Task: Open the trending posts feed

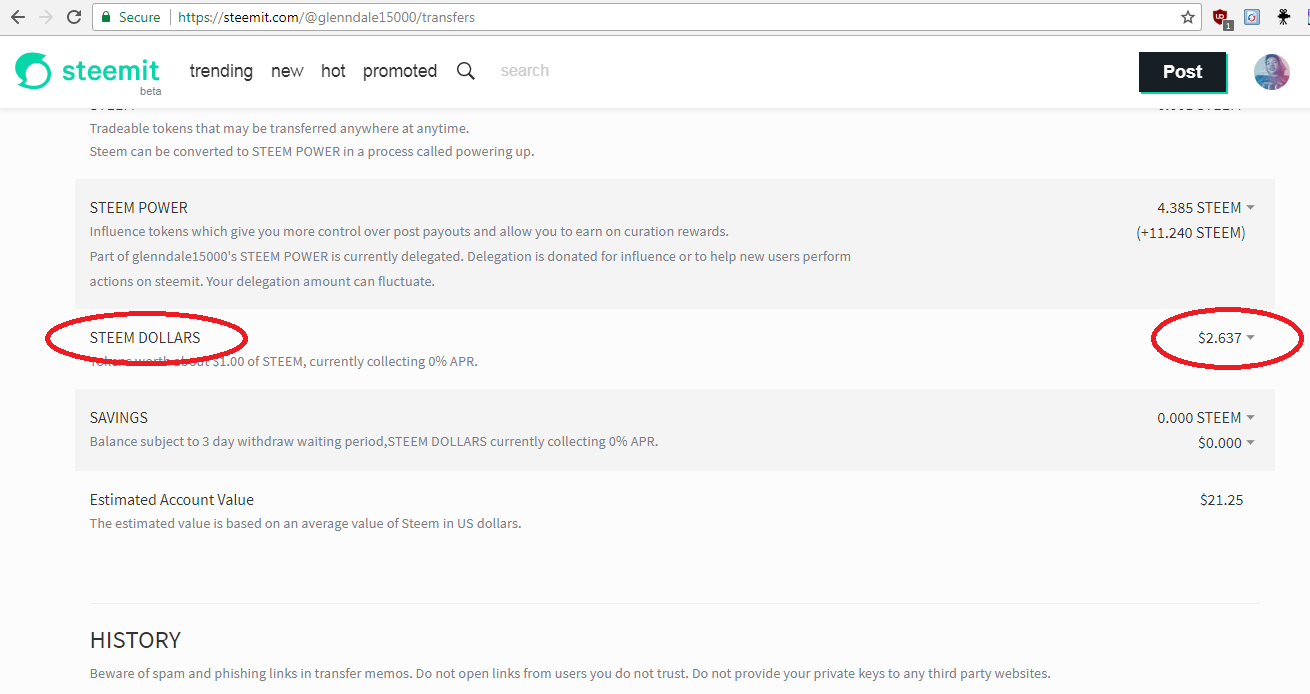Action: 221,71
